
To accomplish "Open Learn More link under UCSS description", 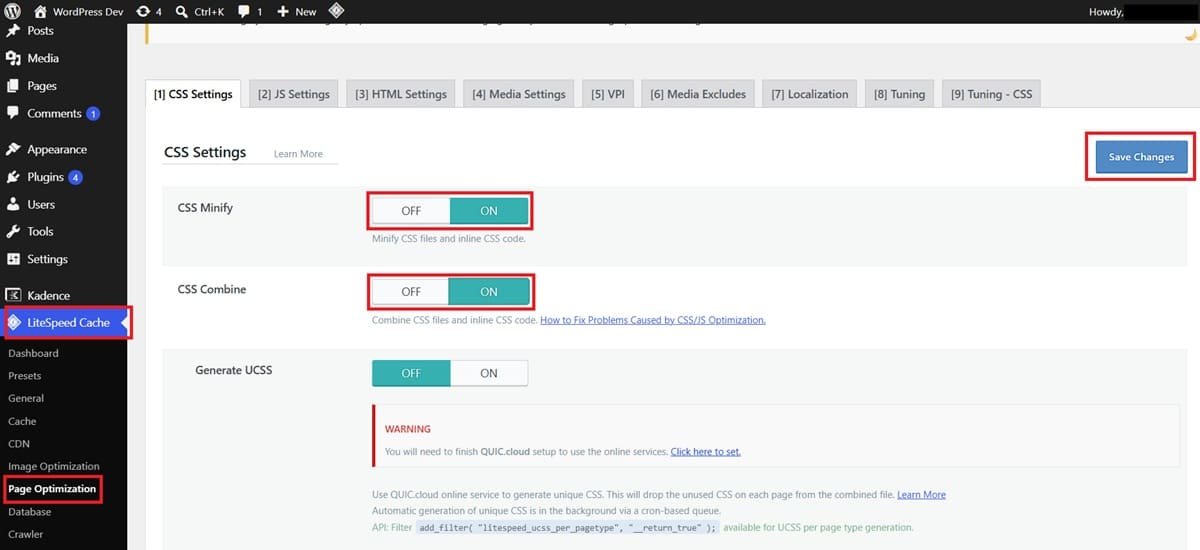I will click(x=921, y=494).
